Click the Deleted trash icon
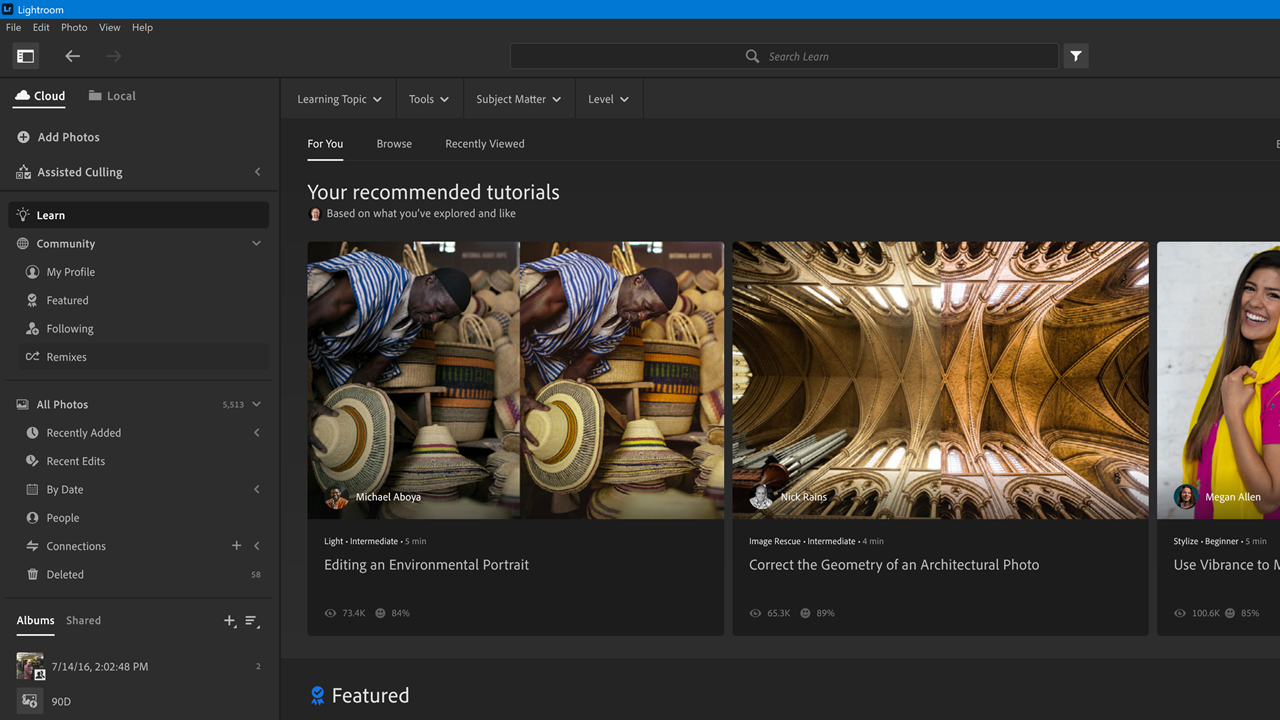The height and width of the screenshot is (720, 1280). click(x=32, y=575)
